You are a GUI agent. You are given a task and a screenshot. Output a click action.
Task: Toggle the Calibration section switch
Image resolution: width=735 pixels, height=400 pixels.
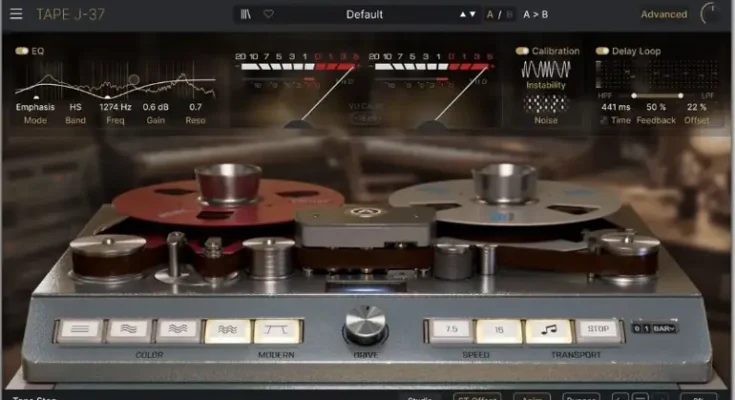(521, 50)
